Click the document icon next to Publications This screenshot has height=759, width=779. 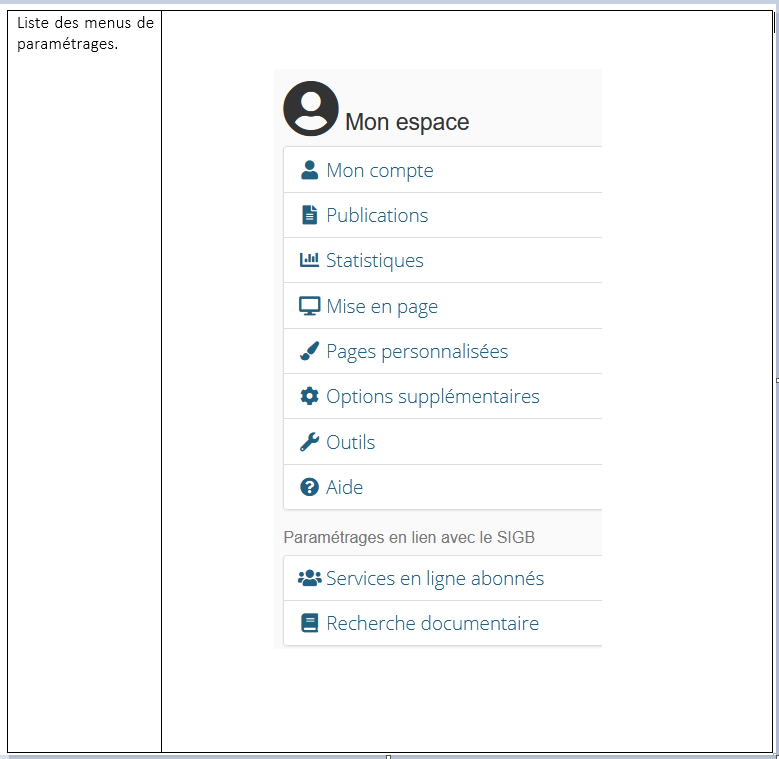(309, 215)
